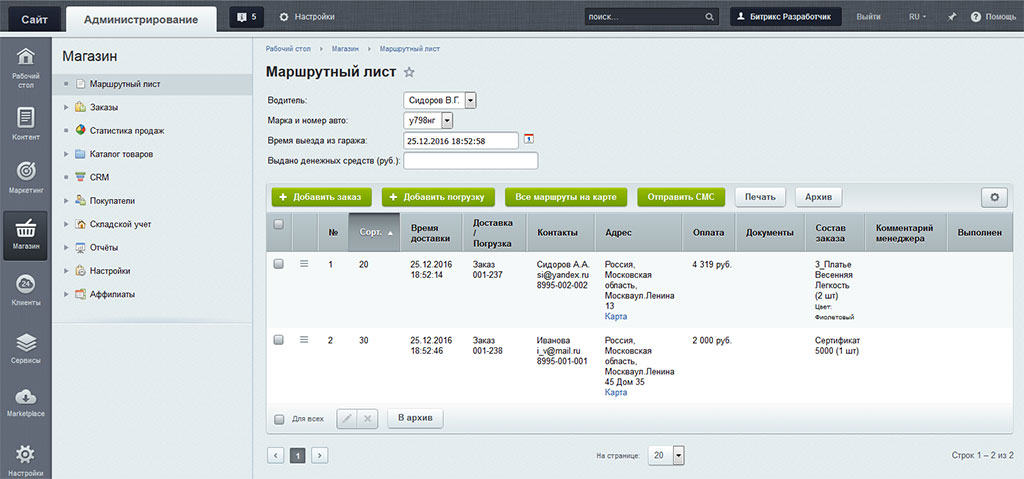
Task: Click the notifications icon with counter 5
Action: click(245, 17)
